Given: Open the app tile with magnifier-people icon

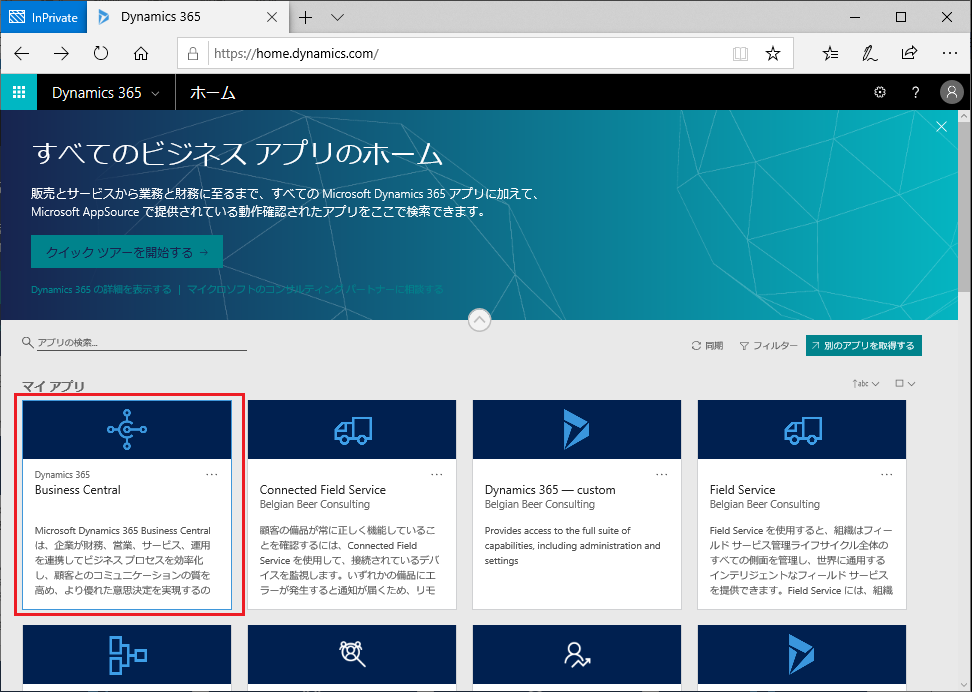Looking at the screenshot, I should pyautogui.click(x=352, y=655).
